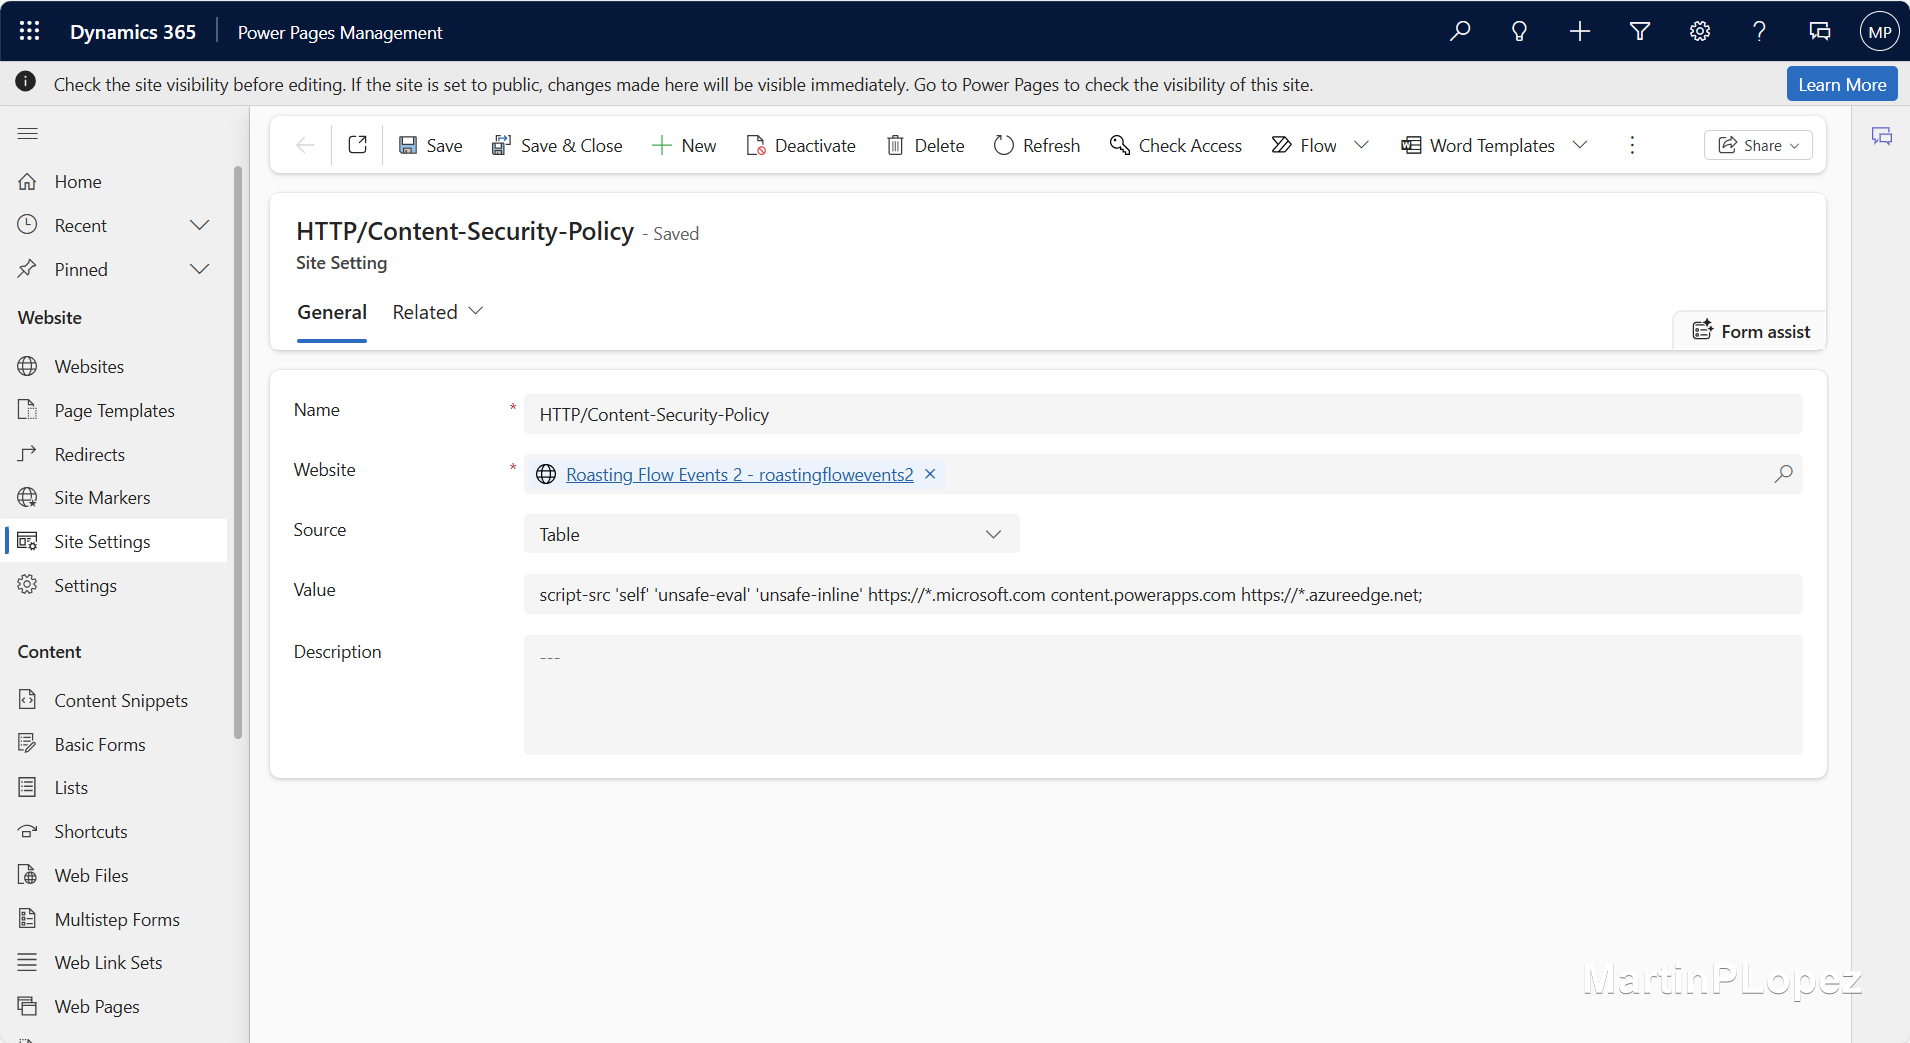Click the Refresh command icon
The height and width of the screenshot is (1043, 1910).
1004,145
